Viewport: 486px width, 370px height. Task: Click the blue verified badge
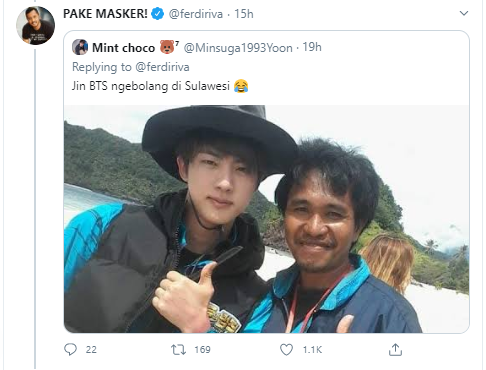point(158,14)
